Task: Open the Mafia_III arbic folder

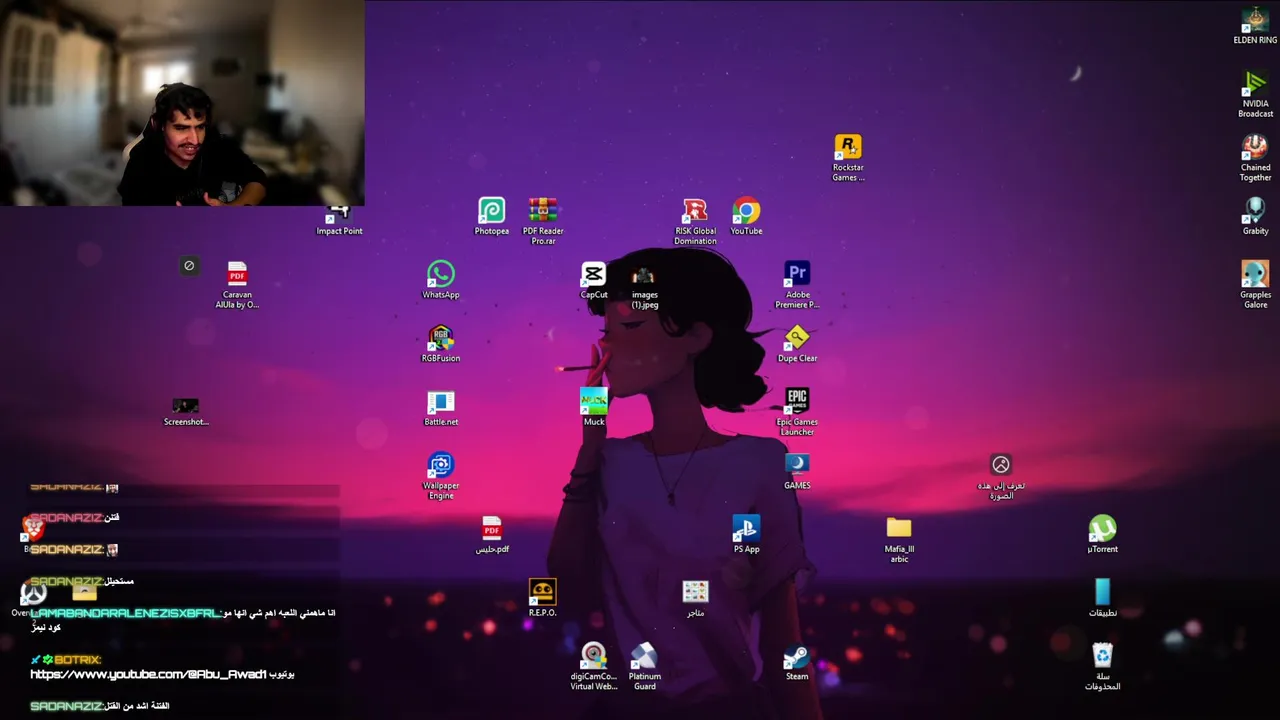Action: [899, 539]
